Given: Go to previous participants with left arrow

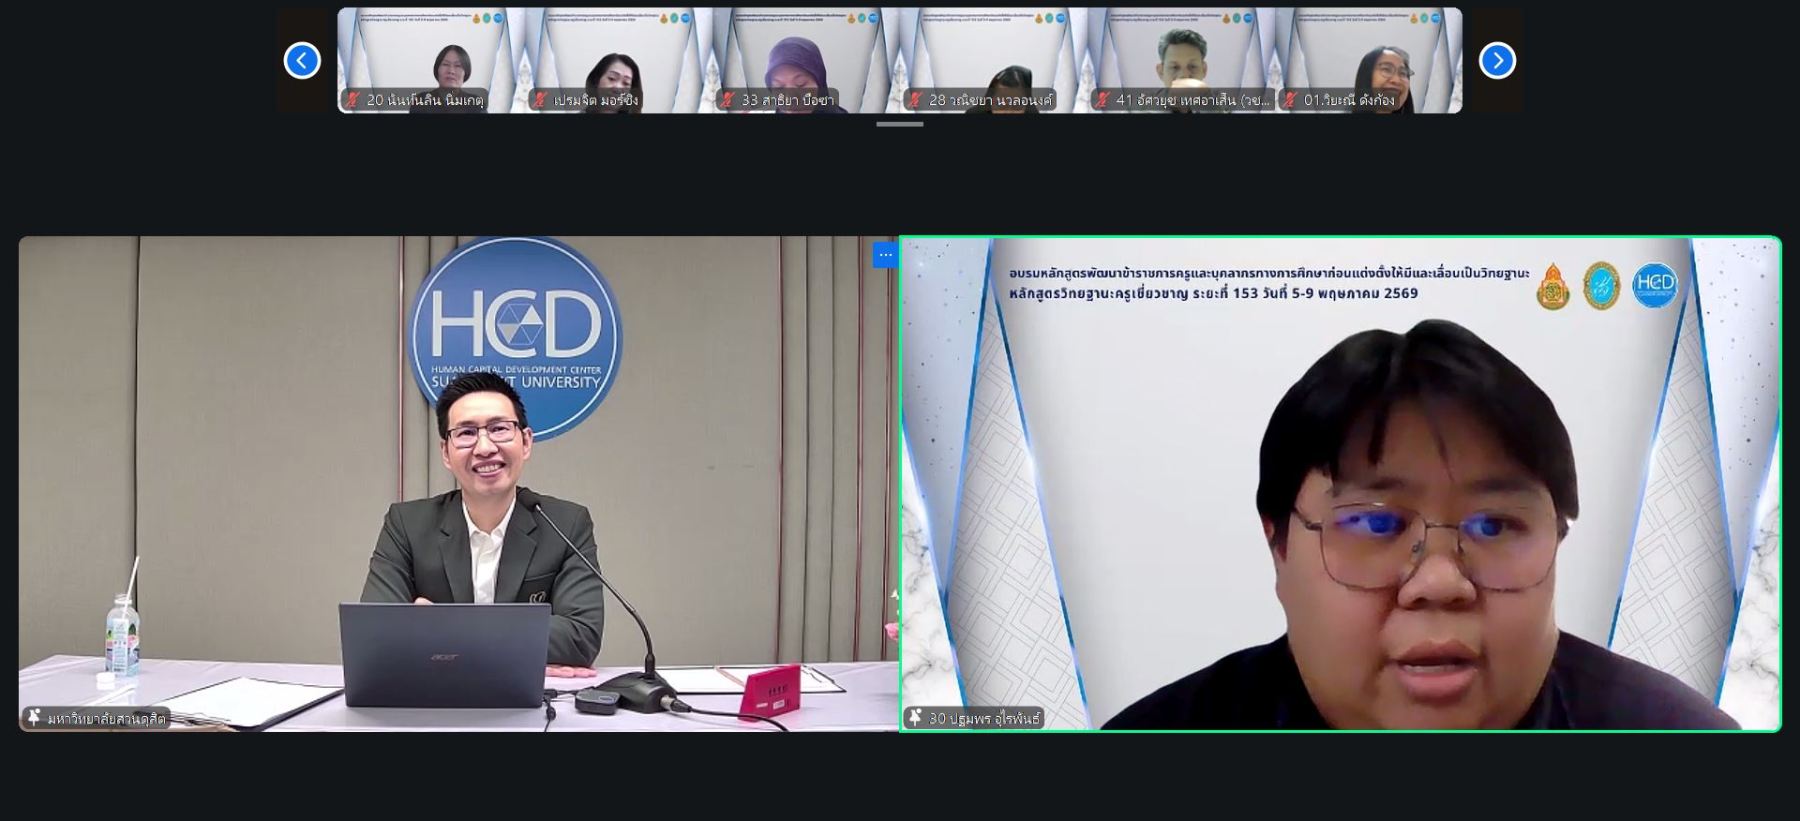Looking at the screenshot, I should click(302, 61).
